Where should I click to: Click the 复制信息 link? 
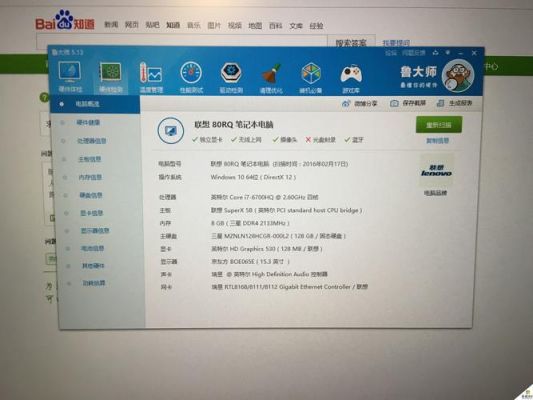point(437,141)
